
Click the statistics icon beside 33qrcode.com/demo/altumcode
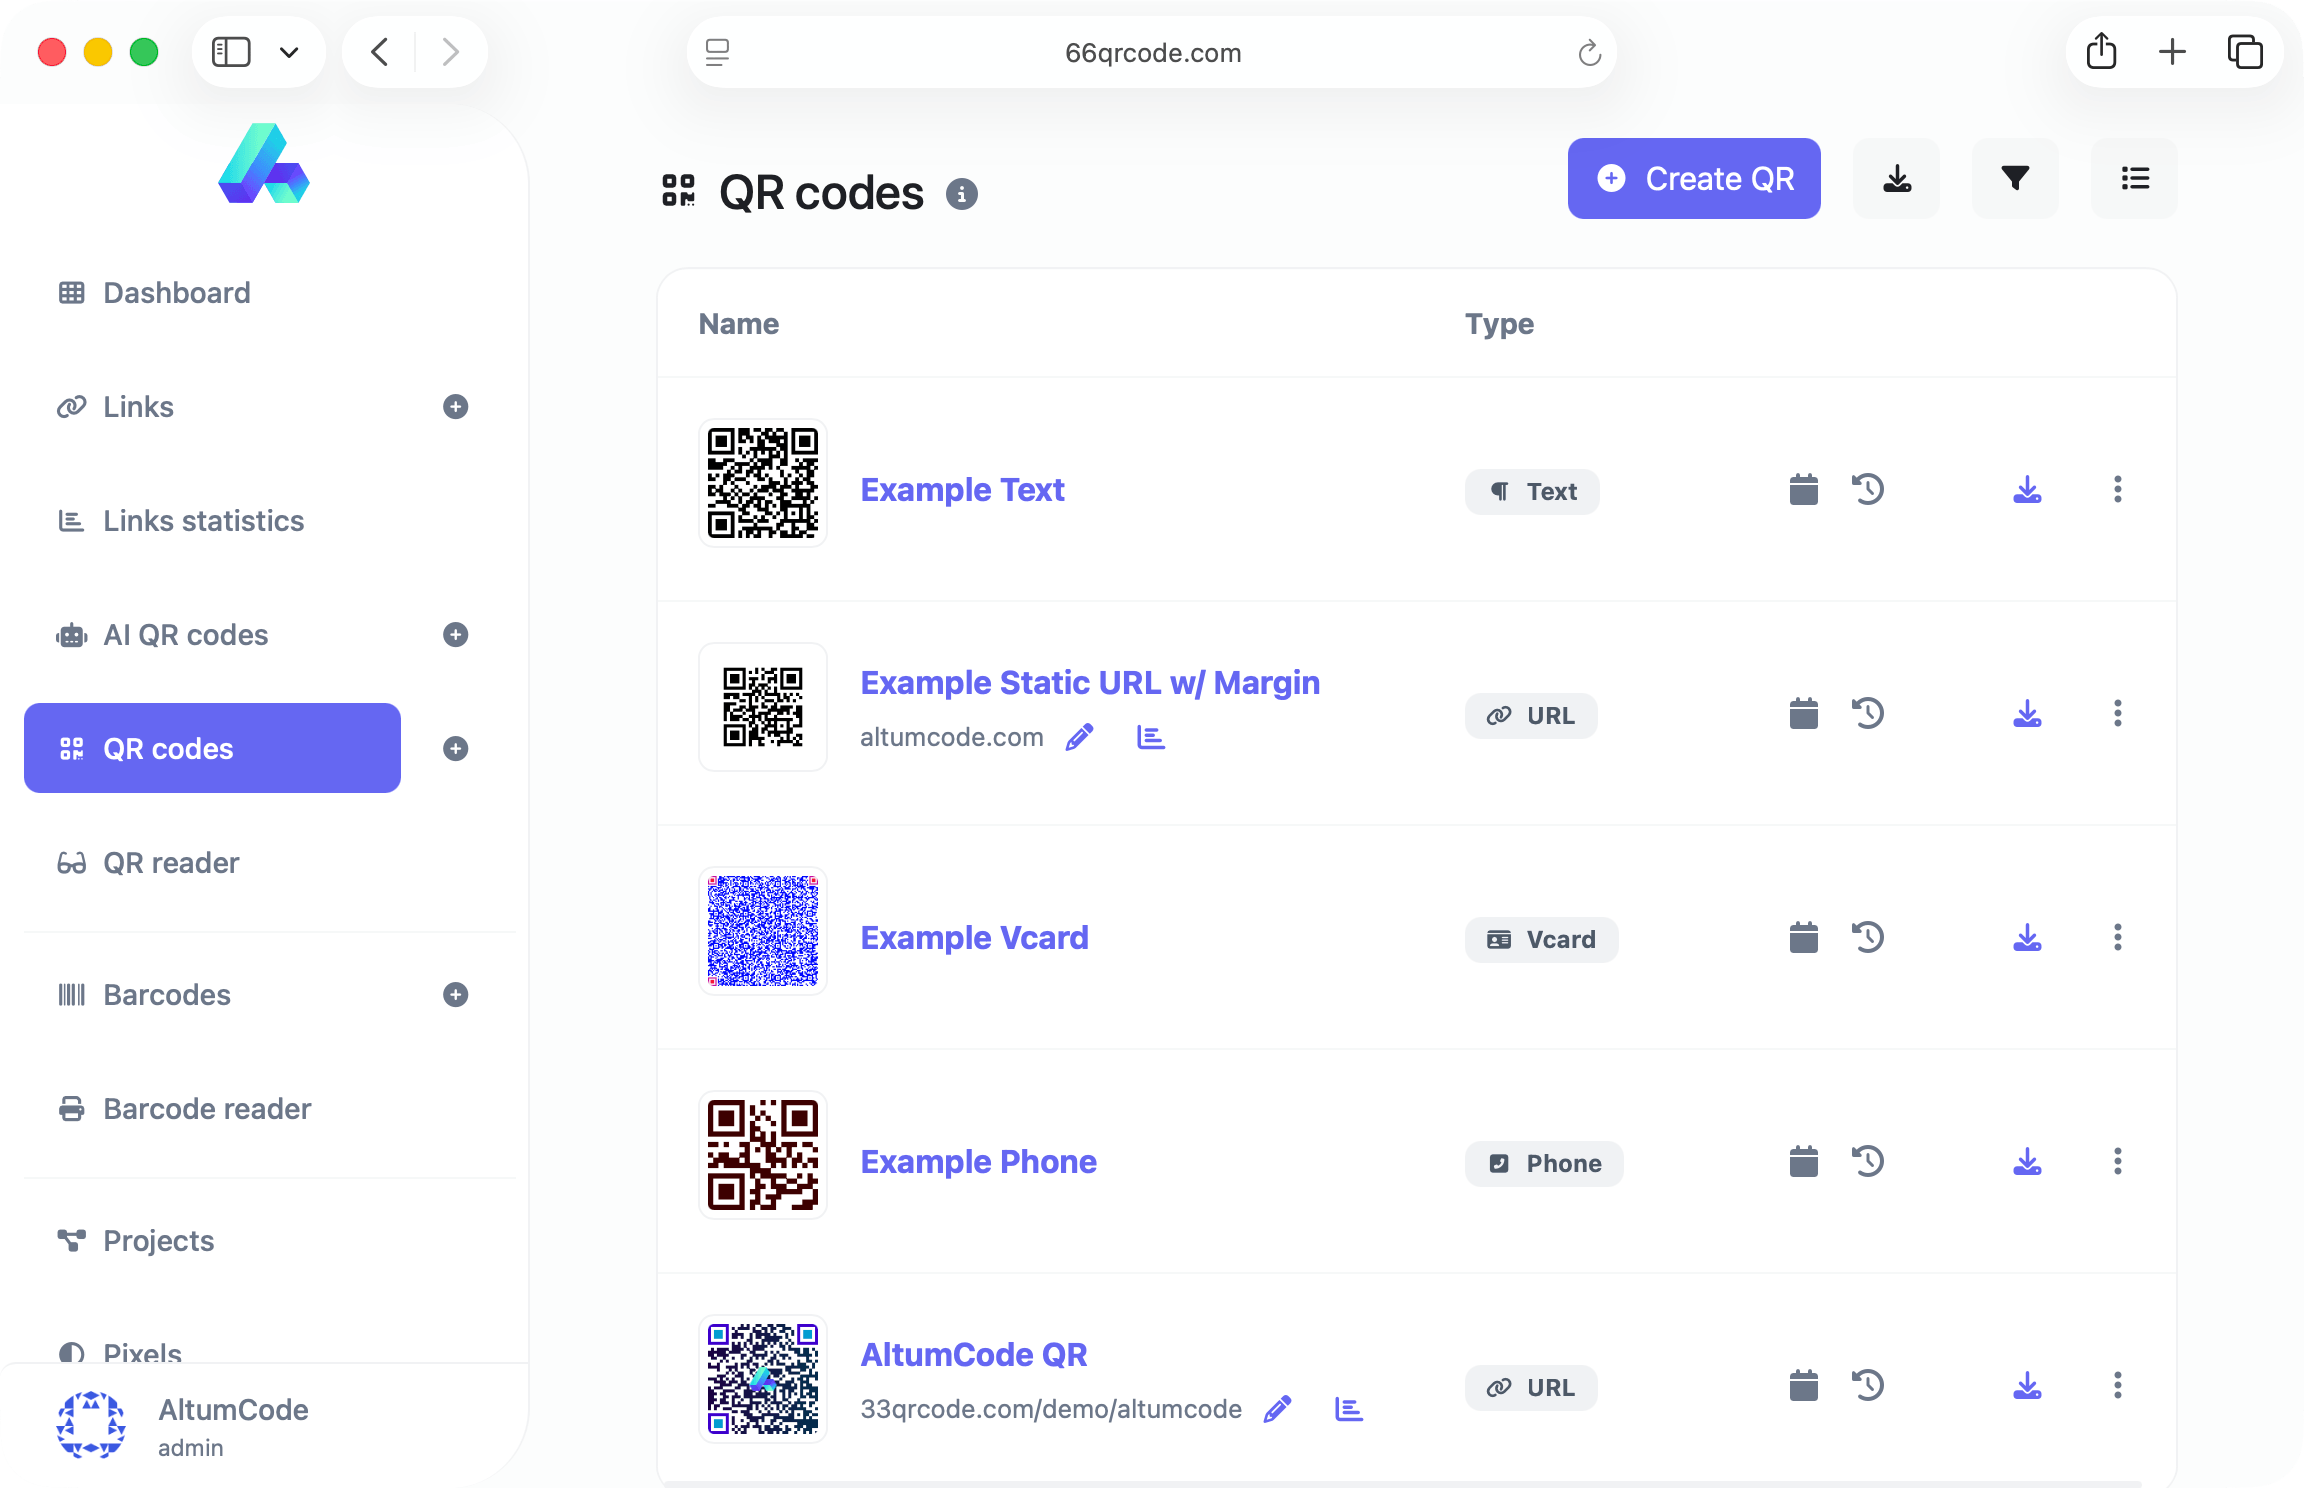pyautogui.click(x=1349, y=1410)
